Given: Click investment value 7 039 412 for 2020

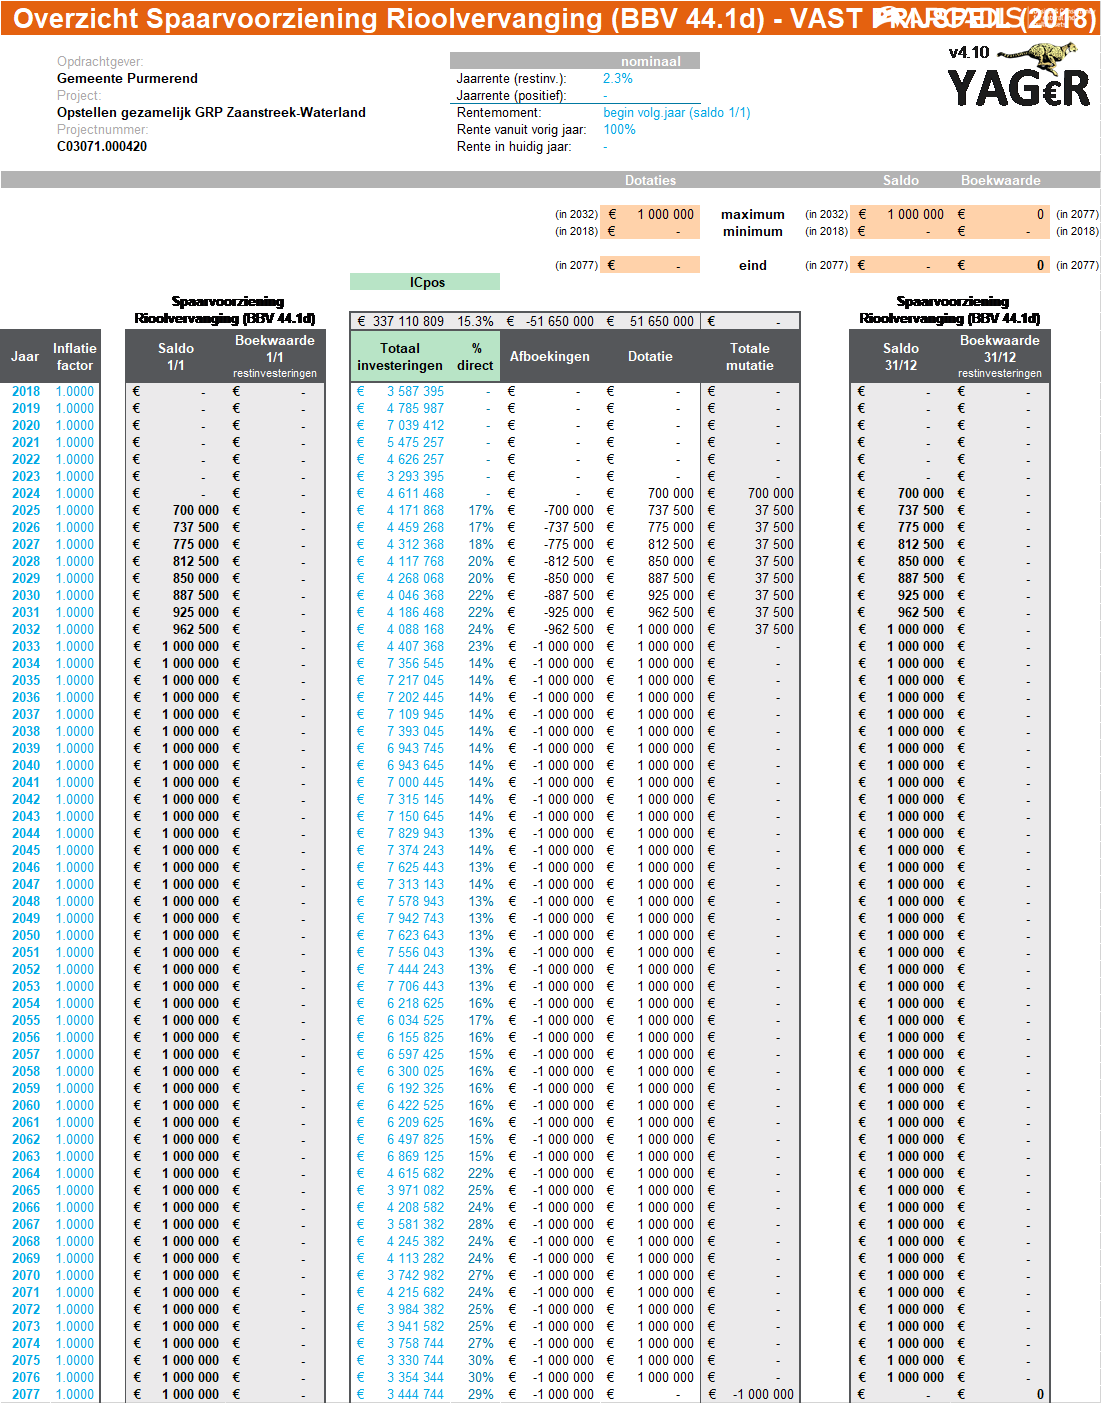Looking at the screenshot, I should pos(415,425).
